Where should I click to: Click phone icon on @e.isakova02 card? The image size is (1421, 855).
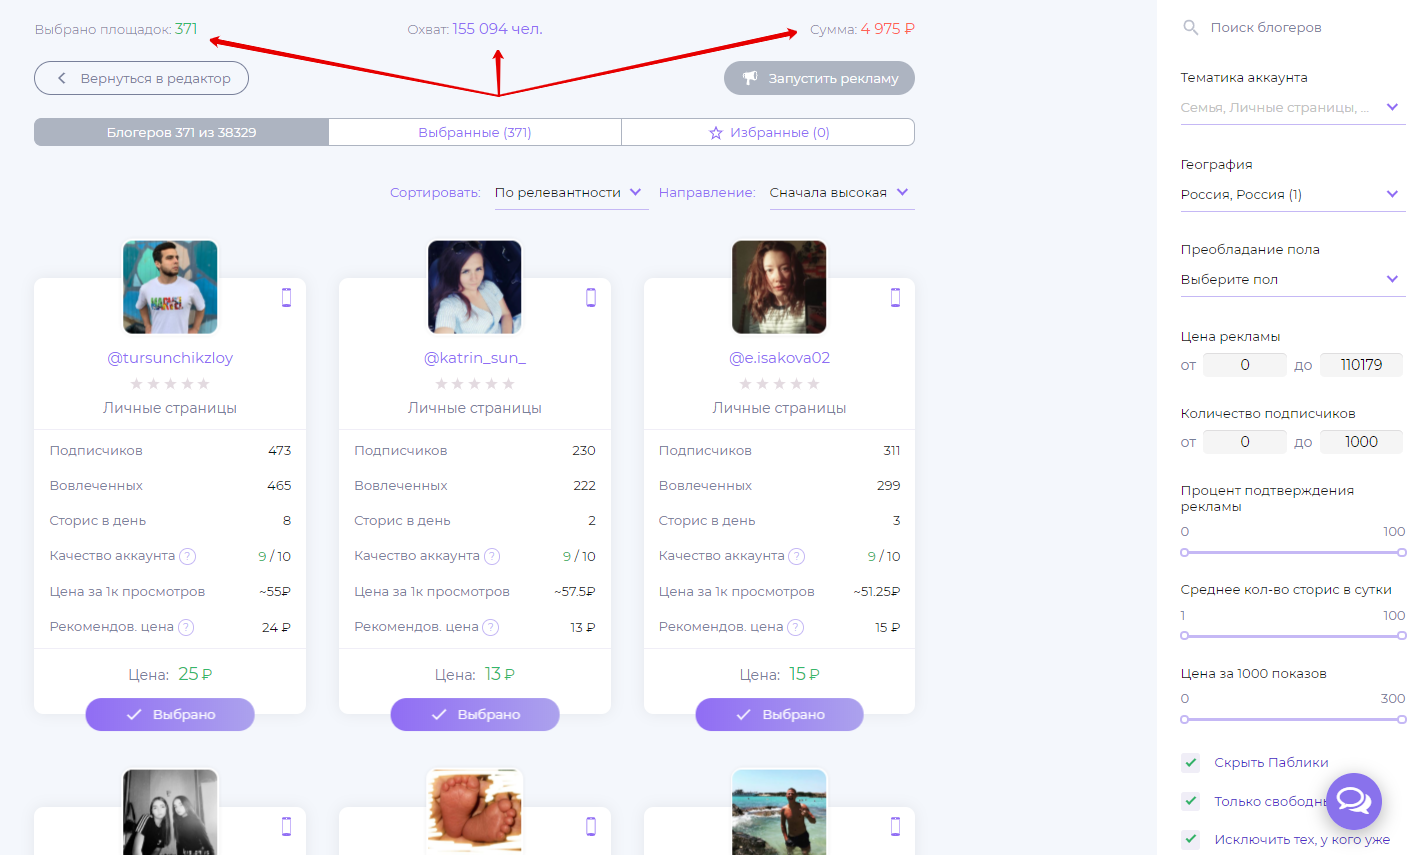pos(895,297)
